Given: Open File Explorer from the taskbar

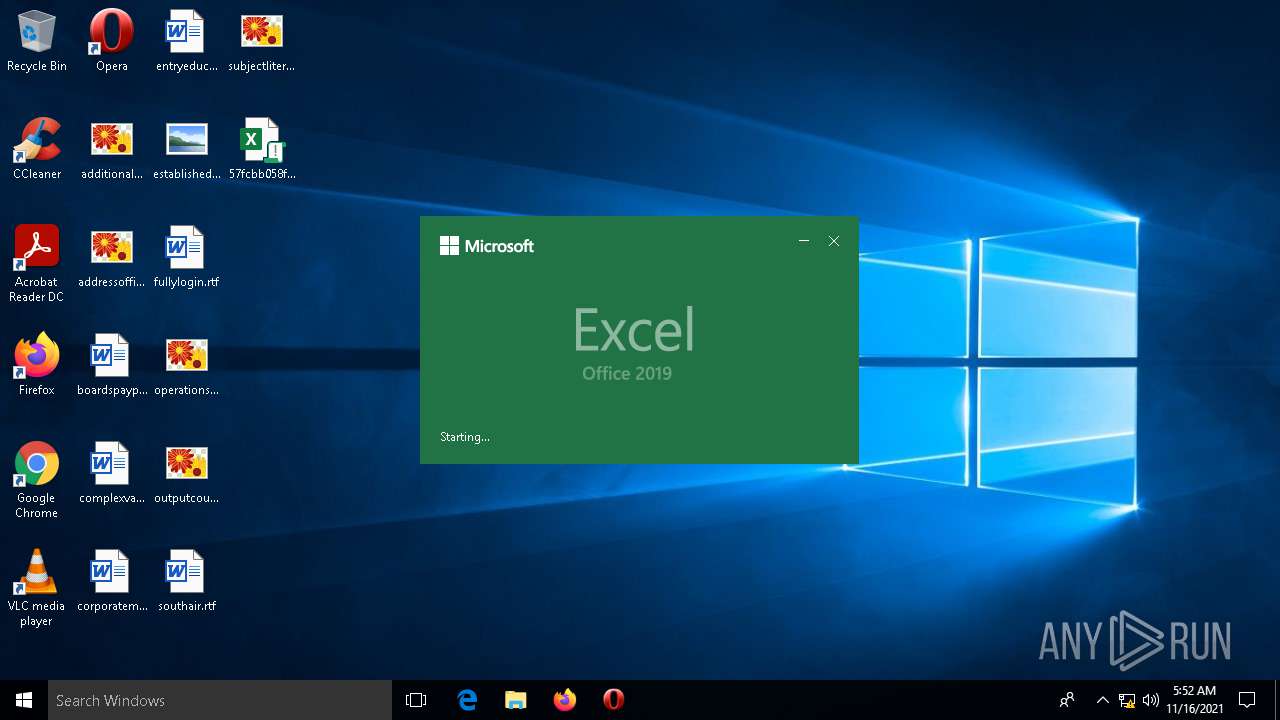Looking at the screenshot, I should click(x=516, y=700).
